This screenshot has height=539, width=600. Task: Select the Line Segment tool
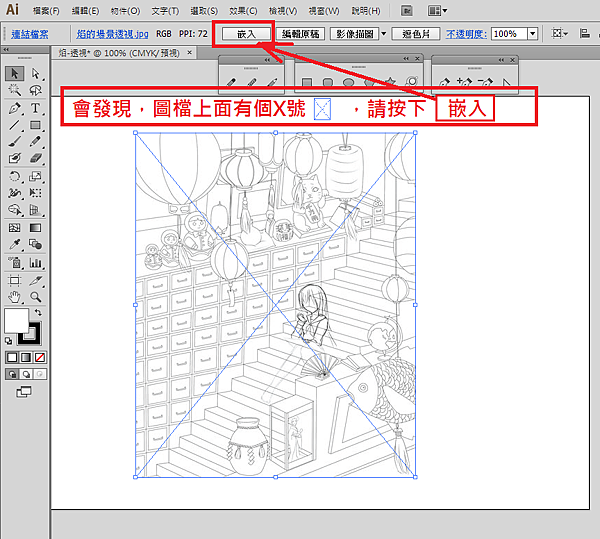15,125
